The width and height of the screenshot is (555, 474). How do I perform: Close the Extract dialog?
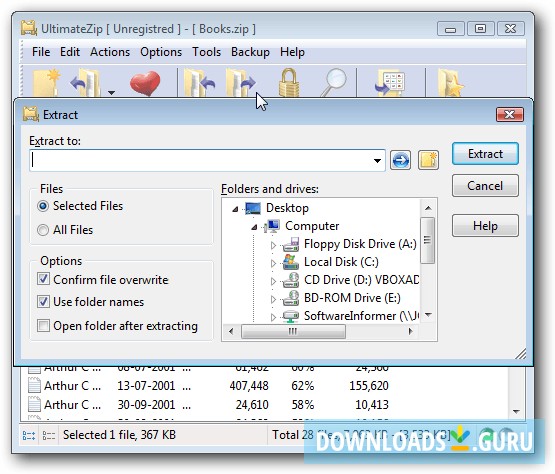pyautogui.click(x=510, y=114)
